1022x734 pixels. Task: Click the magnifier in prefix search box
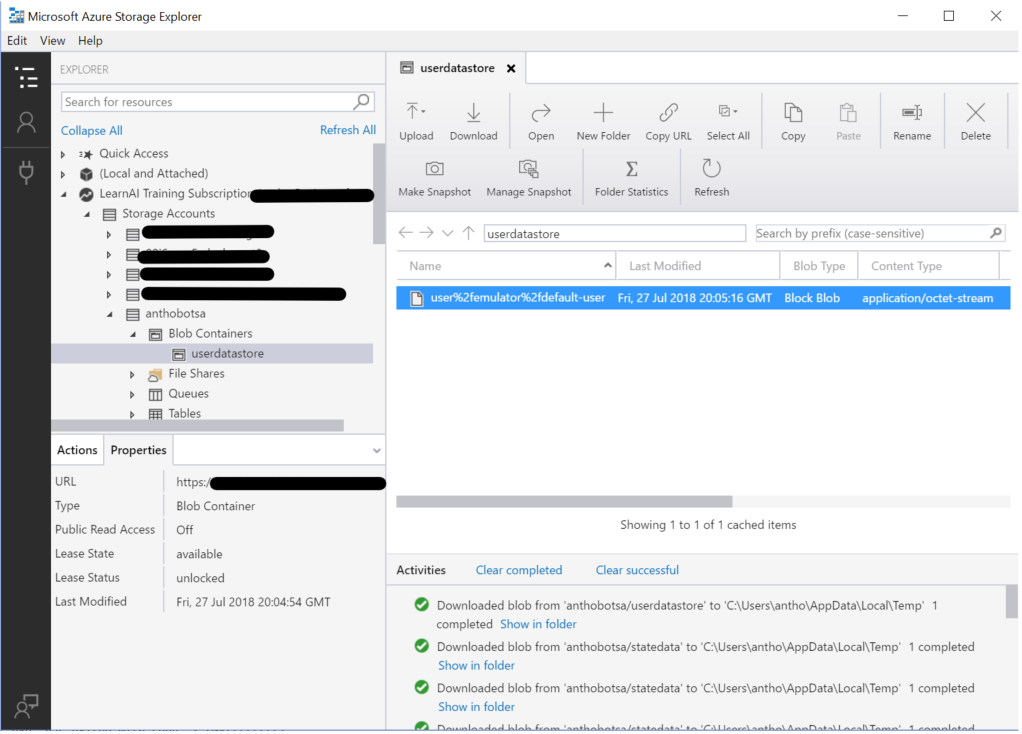coord(995,233)
